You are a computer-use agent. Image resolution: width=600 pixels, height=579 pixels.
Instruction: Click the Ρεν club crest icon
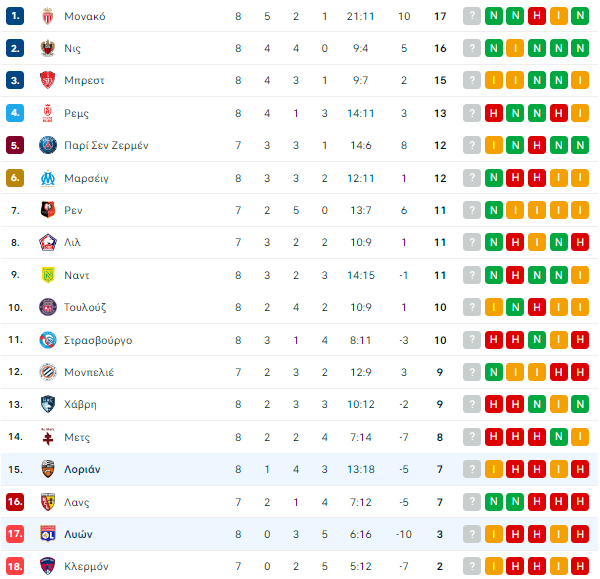[x=48, y=210]
